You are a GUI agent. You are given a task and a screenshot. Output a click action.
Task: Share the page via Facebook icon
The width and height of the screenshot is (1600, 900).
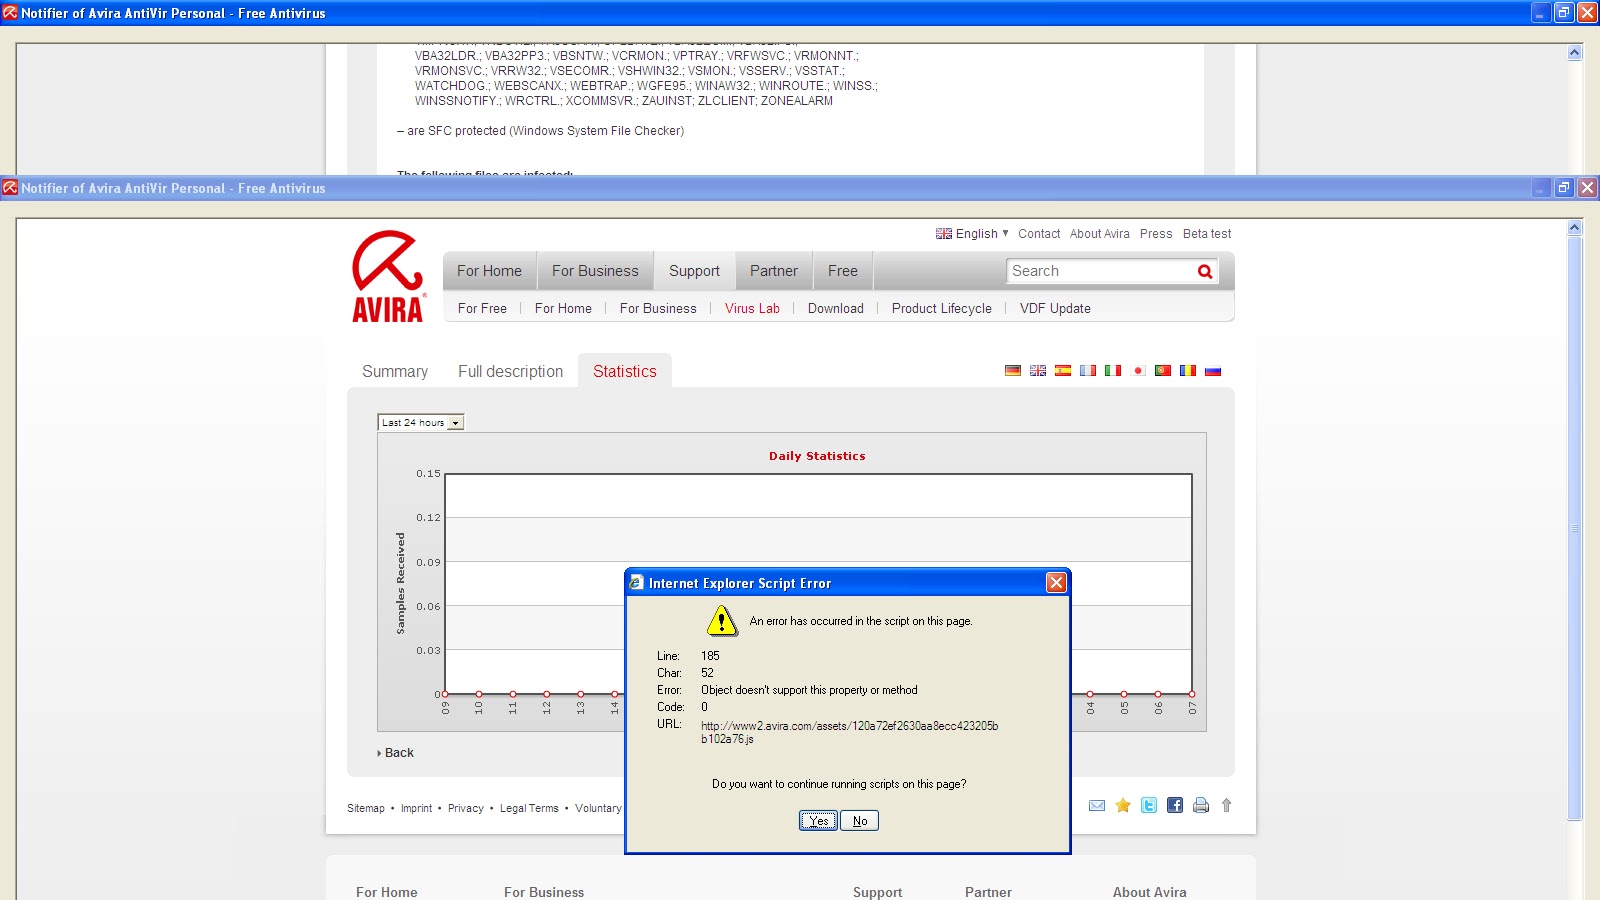(1175, 805)
